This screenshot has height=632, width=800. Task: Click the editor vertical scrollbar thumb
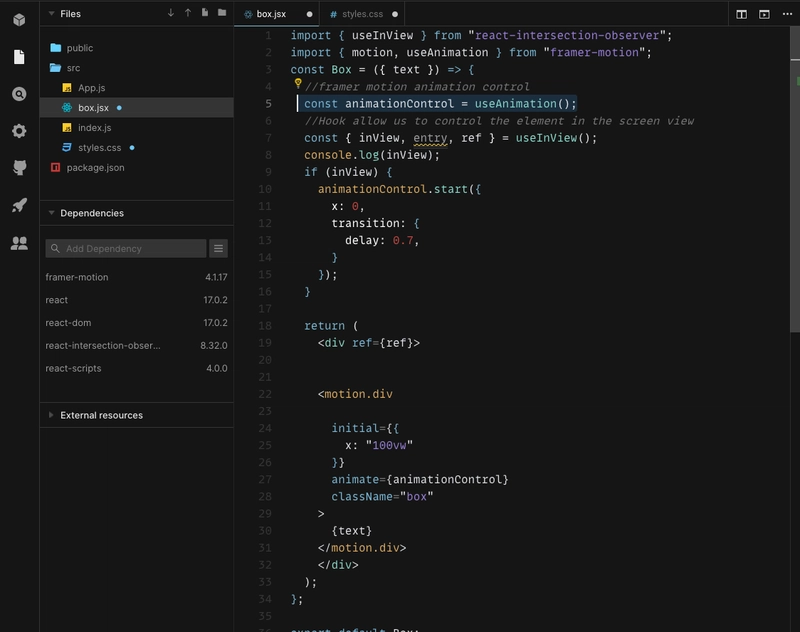[x=795, y=179]
